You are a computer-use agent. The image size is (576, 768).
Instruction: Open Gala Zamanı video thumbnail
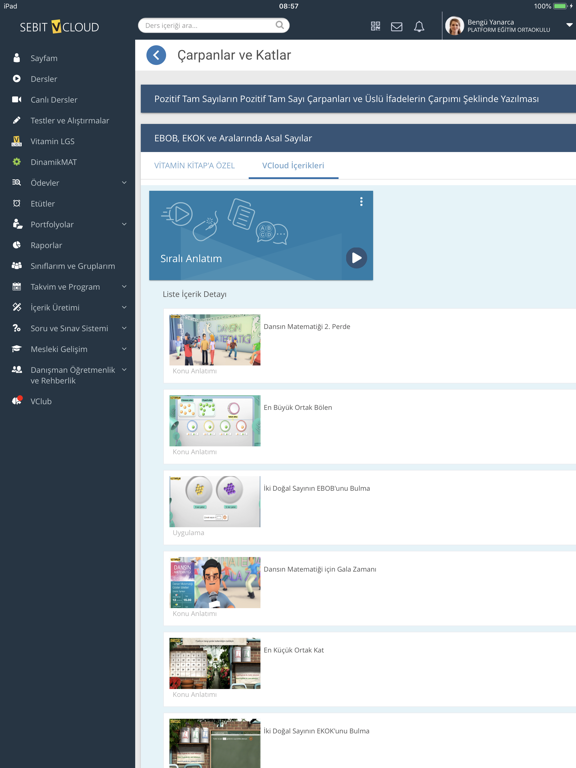click(215, 582)
